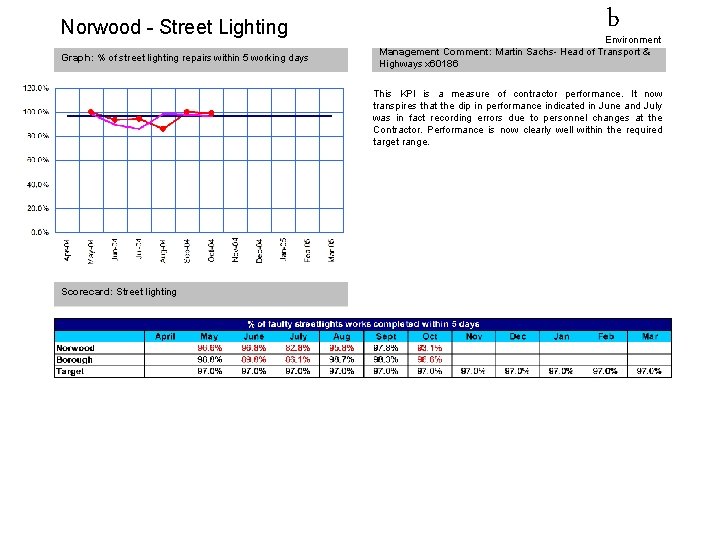Image resolution: width=720 pixels, height=540 pixels.
Task: Click the Feb-05 x-axis label on the graph
Action: pyautogui.click(x=307, y=250)
